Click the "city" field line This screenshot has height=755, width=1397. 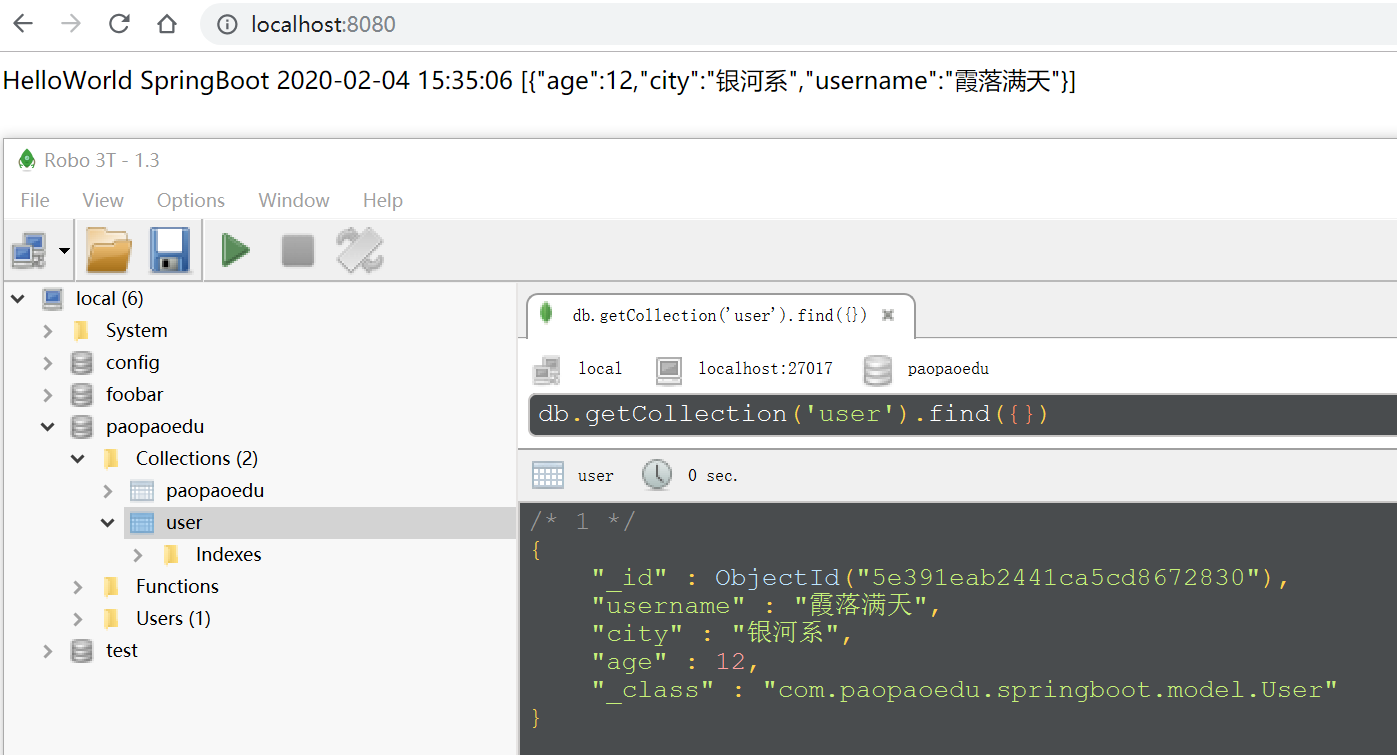(x=721, y=634)
